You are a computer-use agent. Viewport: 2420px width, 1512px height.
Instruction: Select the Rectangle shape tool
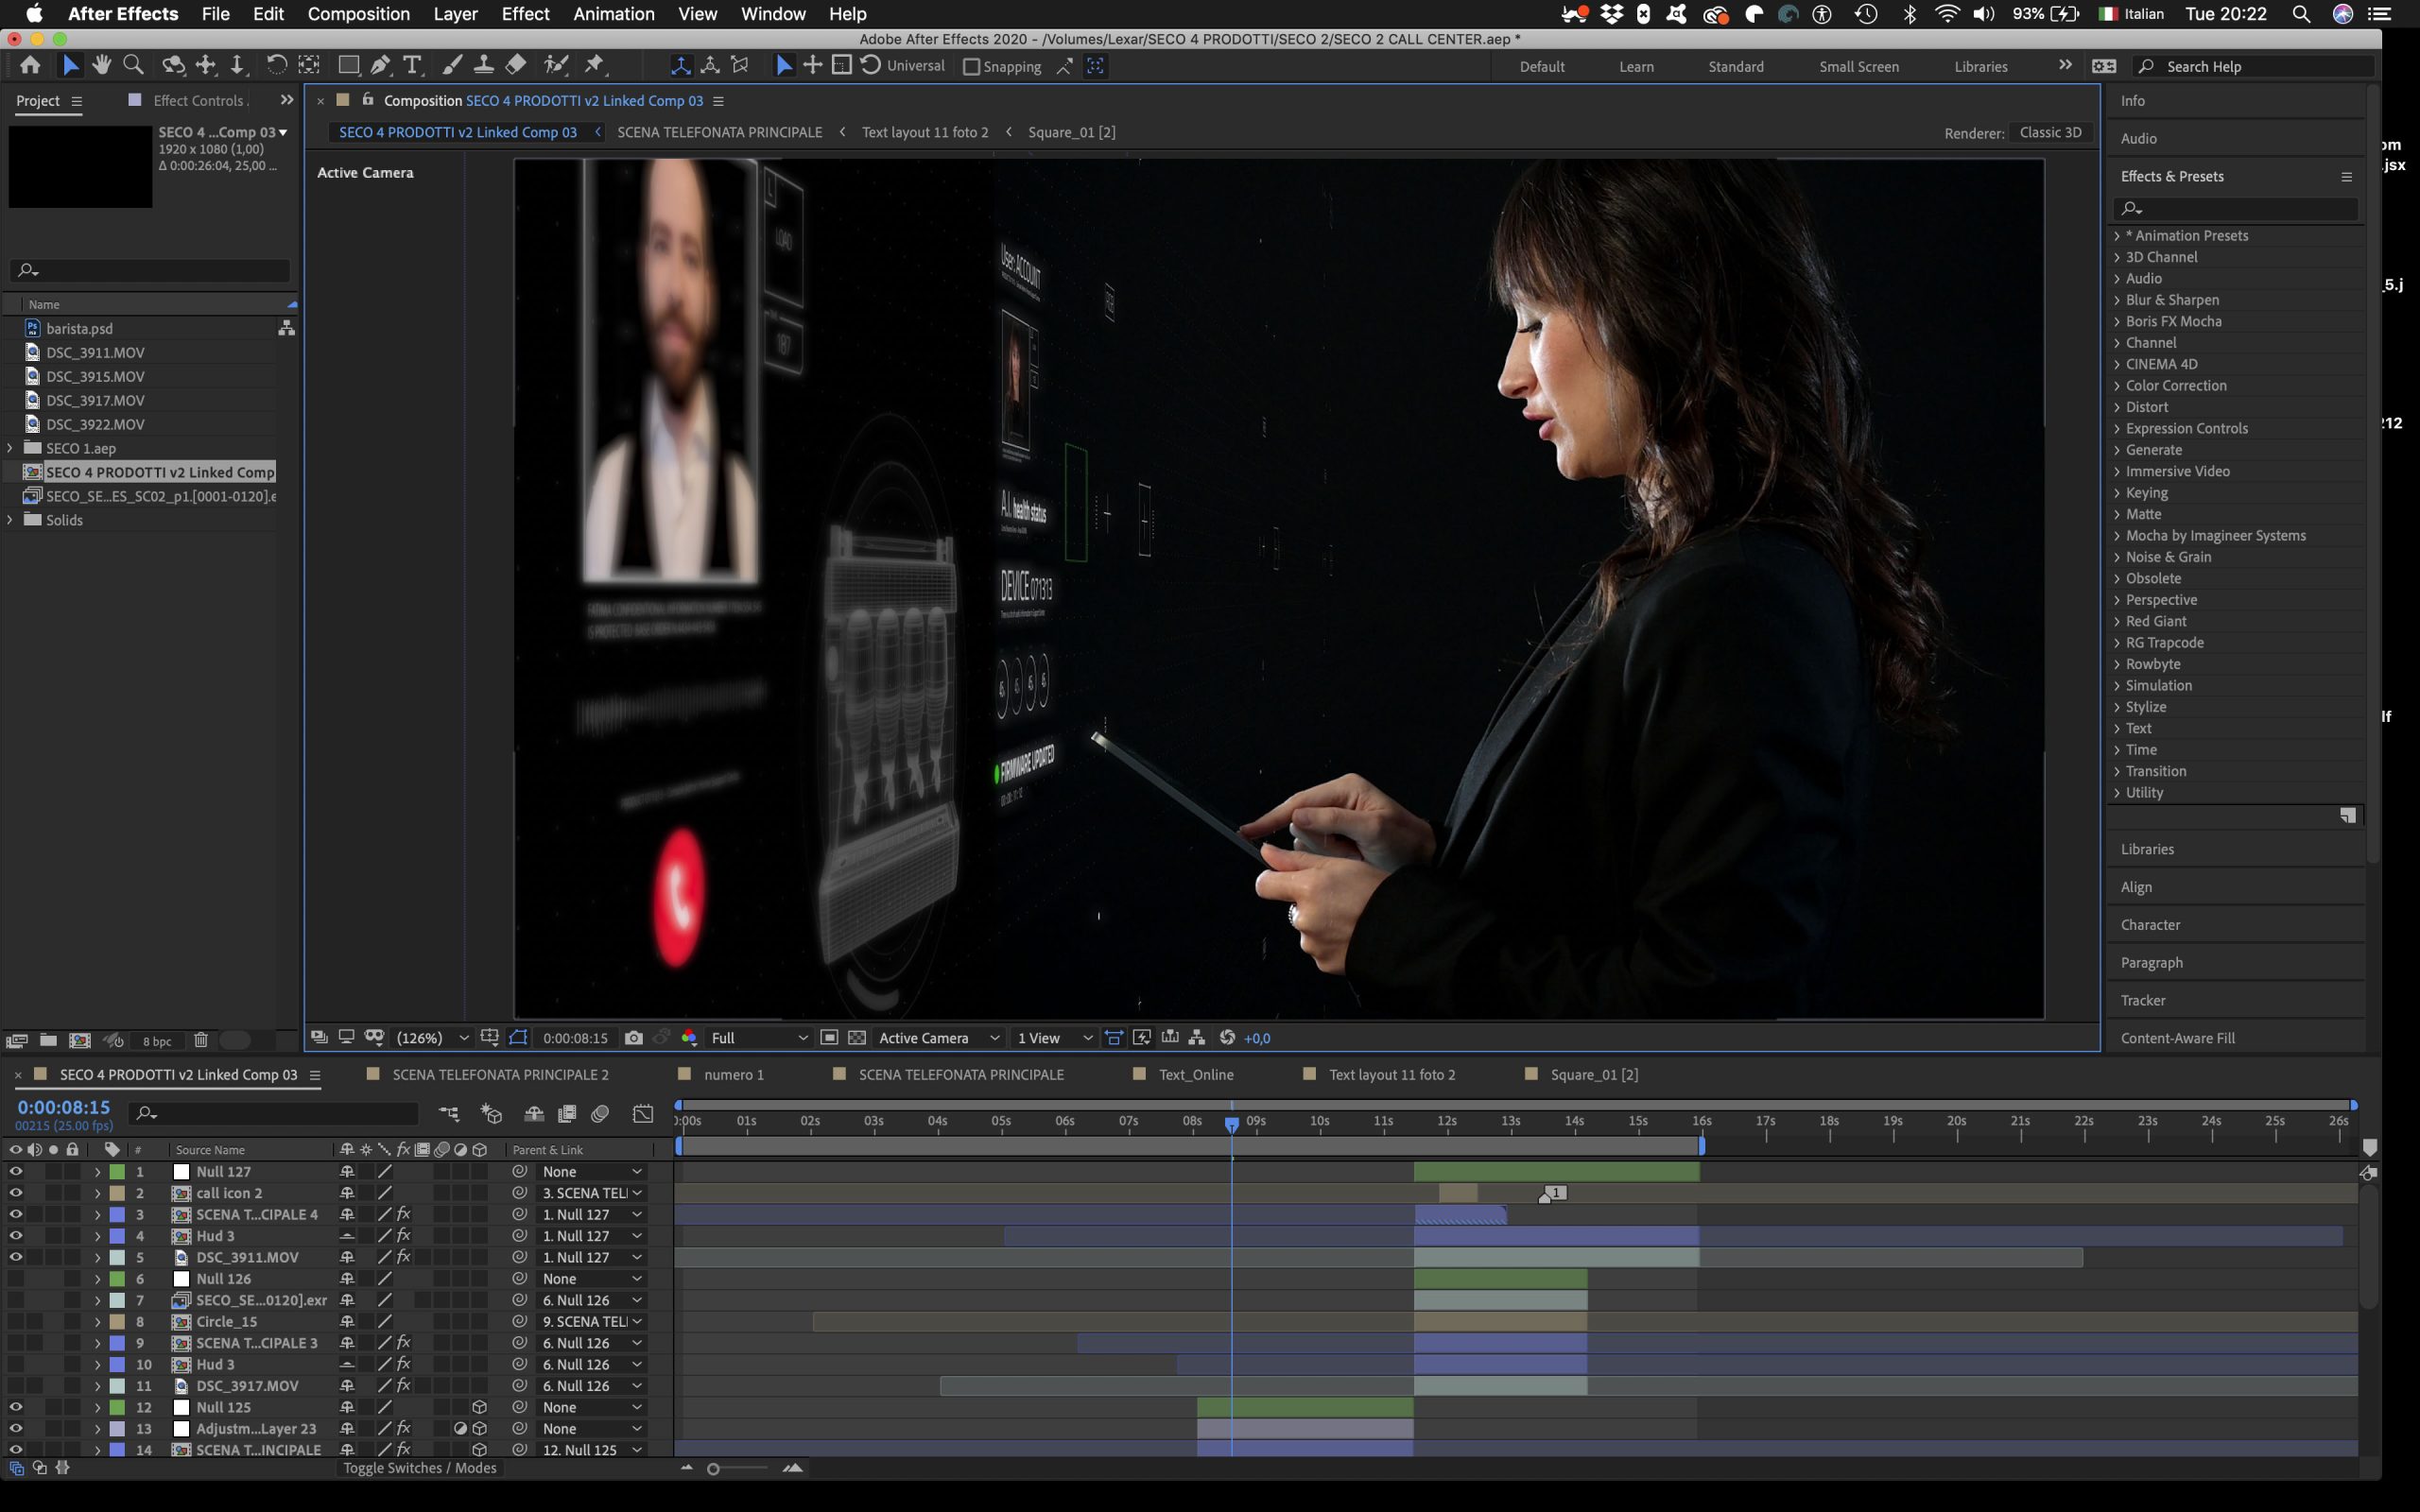pyautogui.click(x=348, y=66)
